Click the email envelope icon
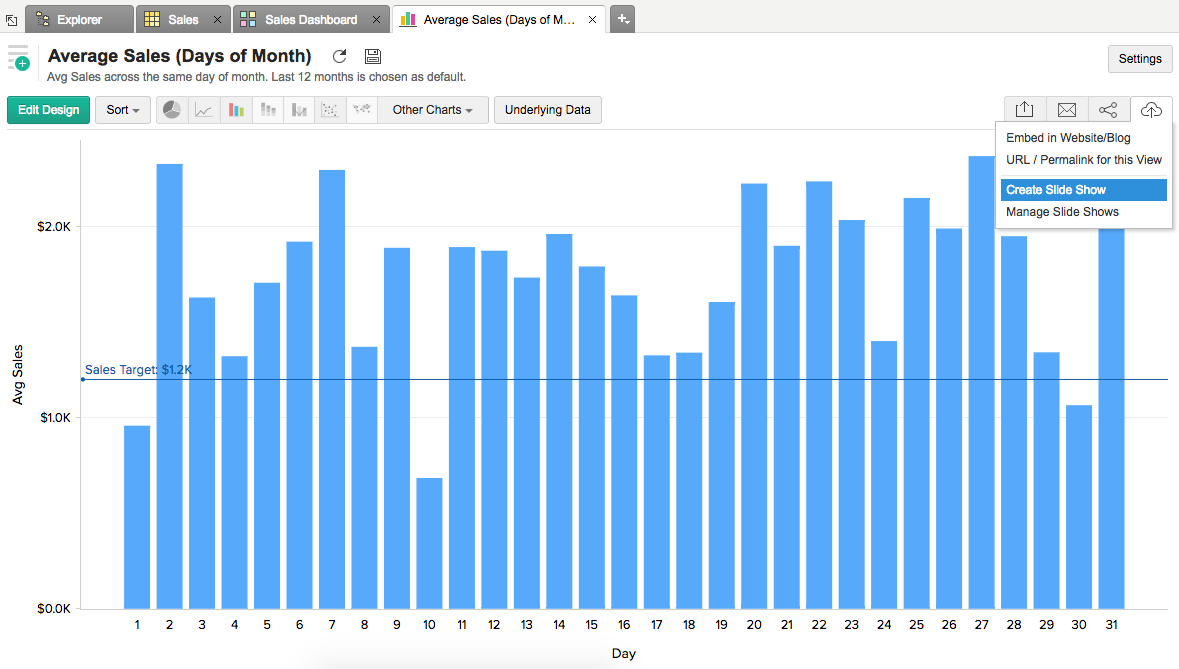 [x=1067, y=110]
